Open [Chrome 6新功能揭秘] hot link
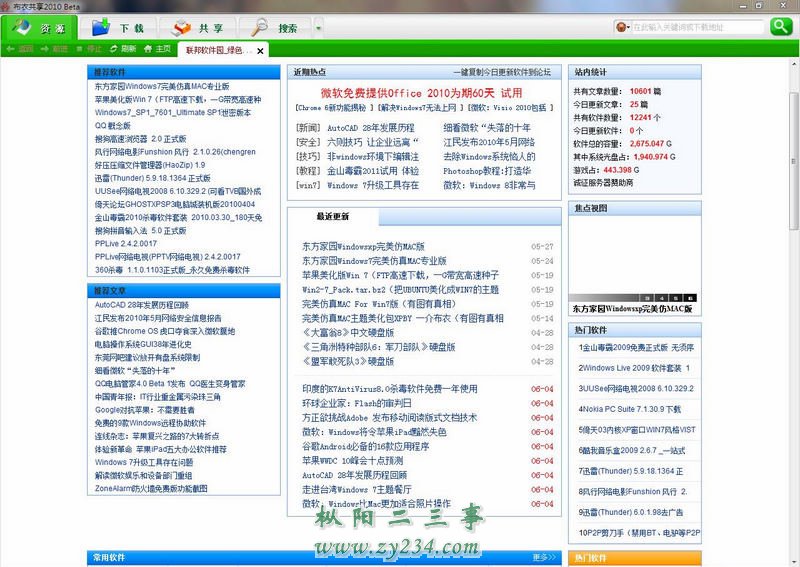This screenshot has height=567, width=800. pyautogui.click(x=334, y=108)
